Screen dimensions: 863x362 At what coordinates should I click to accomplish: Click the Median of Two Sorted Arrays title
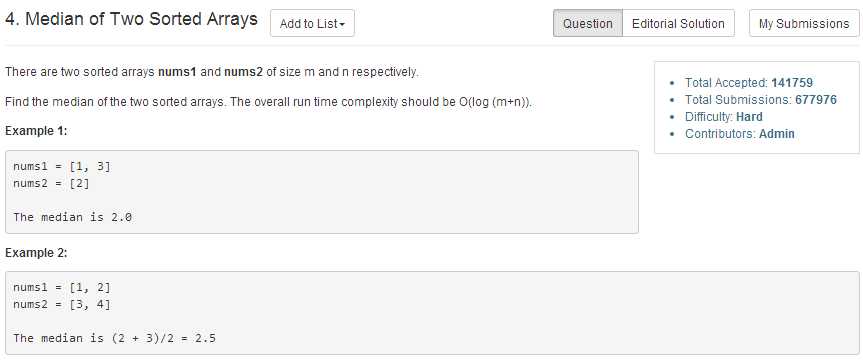click(x=131, y=20)
